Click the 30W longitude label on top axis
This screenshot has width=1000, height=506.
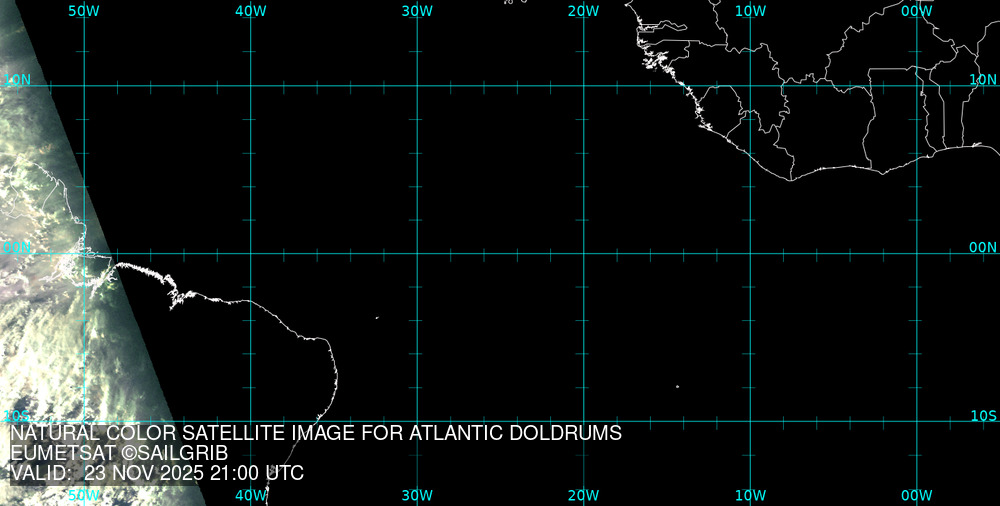[x=417, y=10]
